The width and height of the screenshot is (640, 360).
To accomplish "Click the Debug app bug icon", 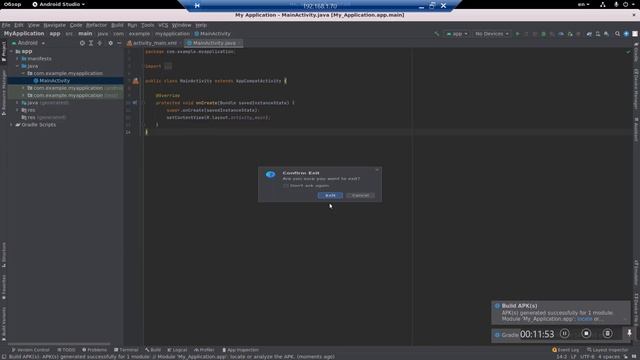I will pyautogui.click(x=543, y=34).
